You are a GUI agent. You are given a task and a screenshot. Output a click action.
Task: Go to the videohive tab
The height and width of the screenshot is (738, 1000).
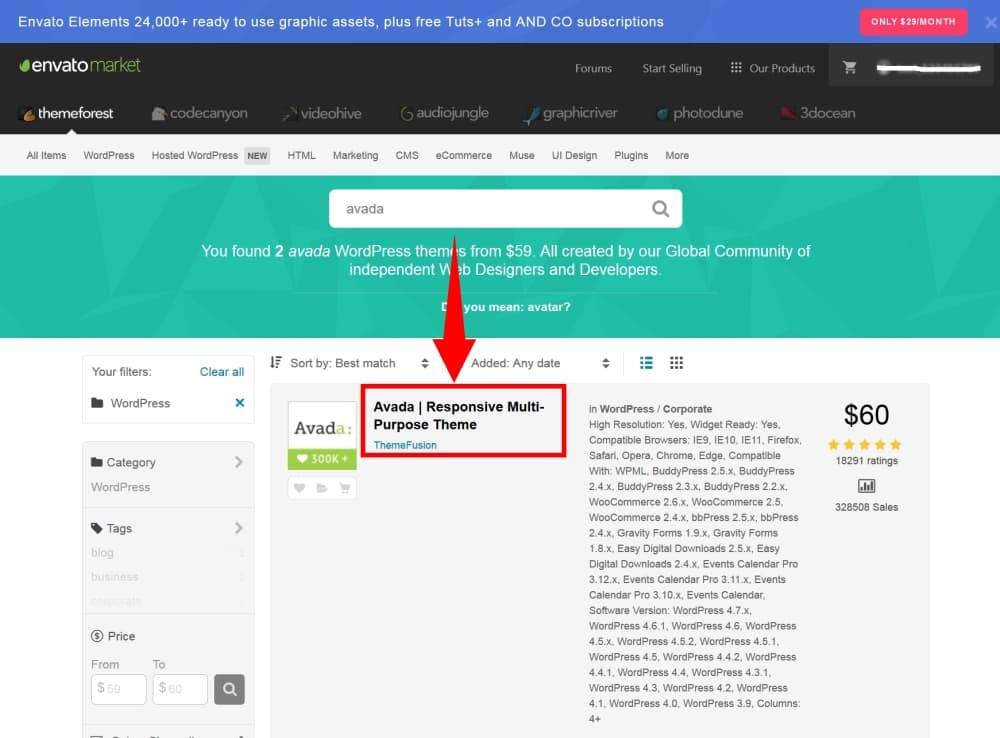[x=321, y=113]
